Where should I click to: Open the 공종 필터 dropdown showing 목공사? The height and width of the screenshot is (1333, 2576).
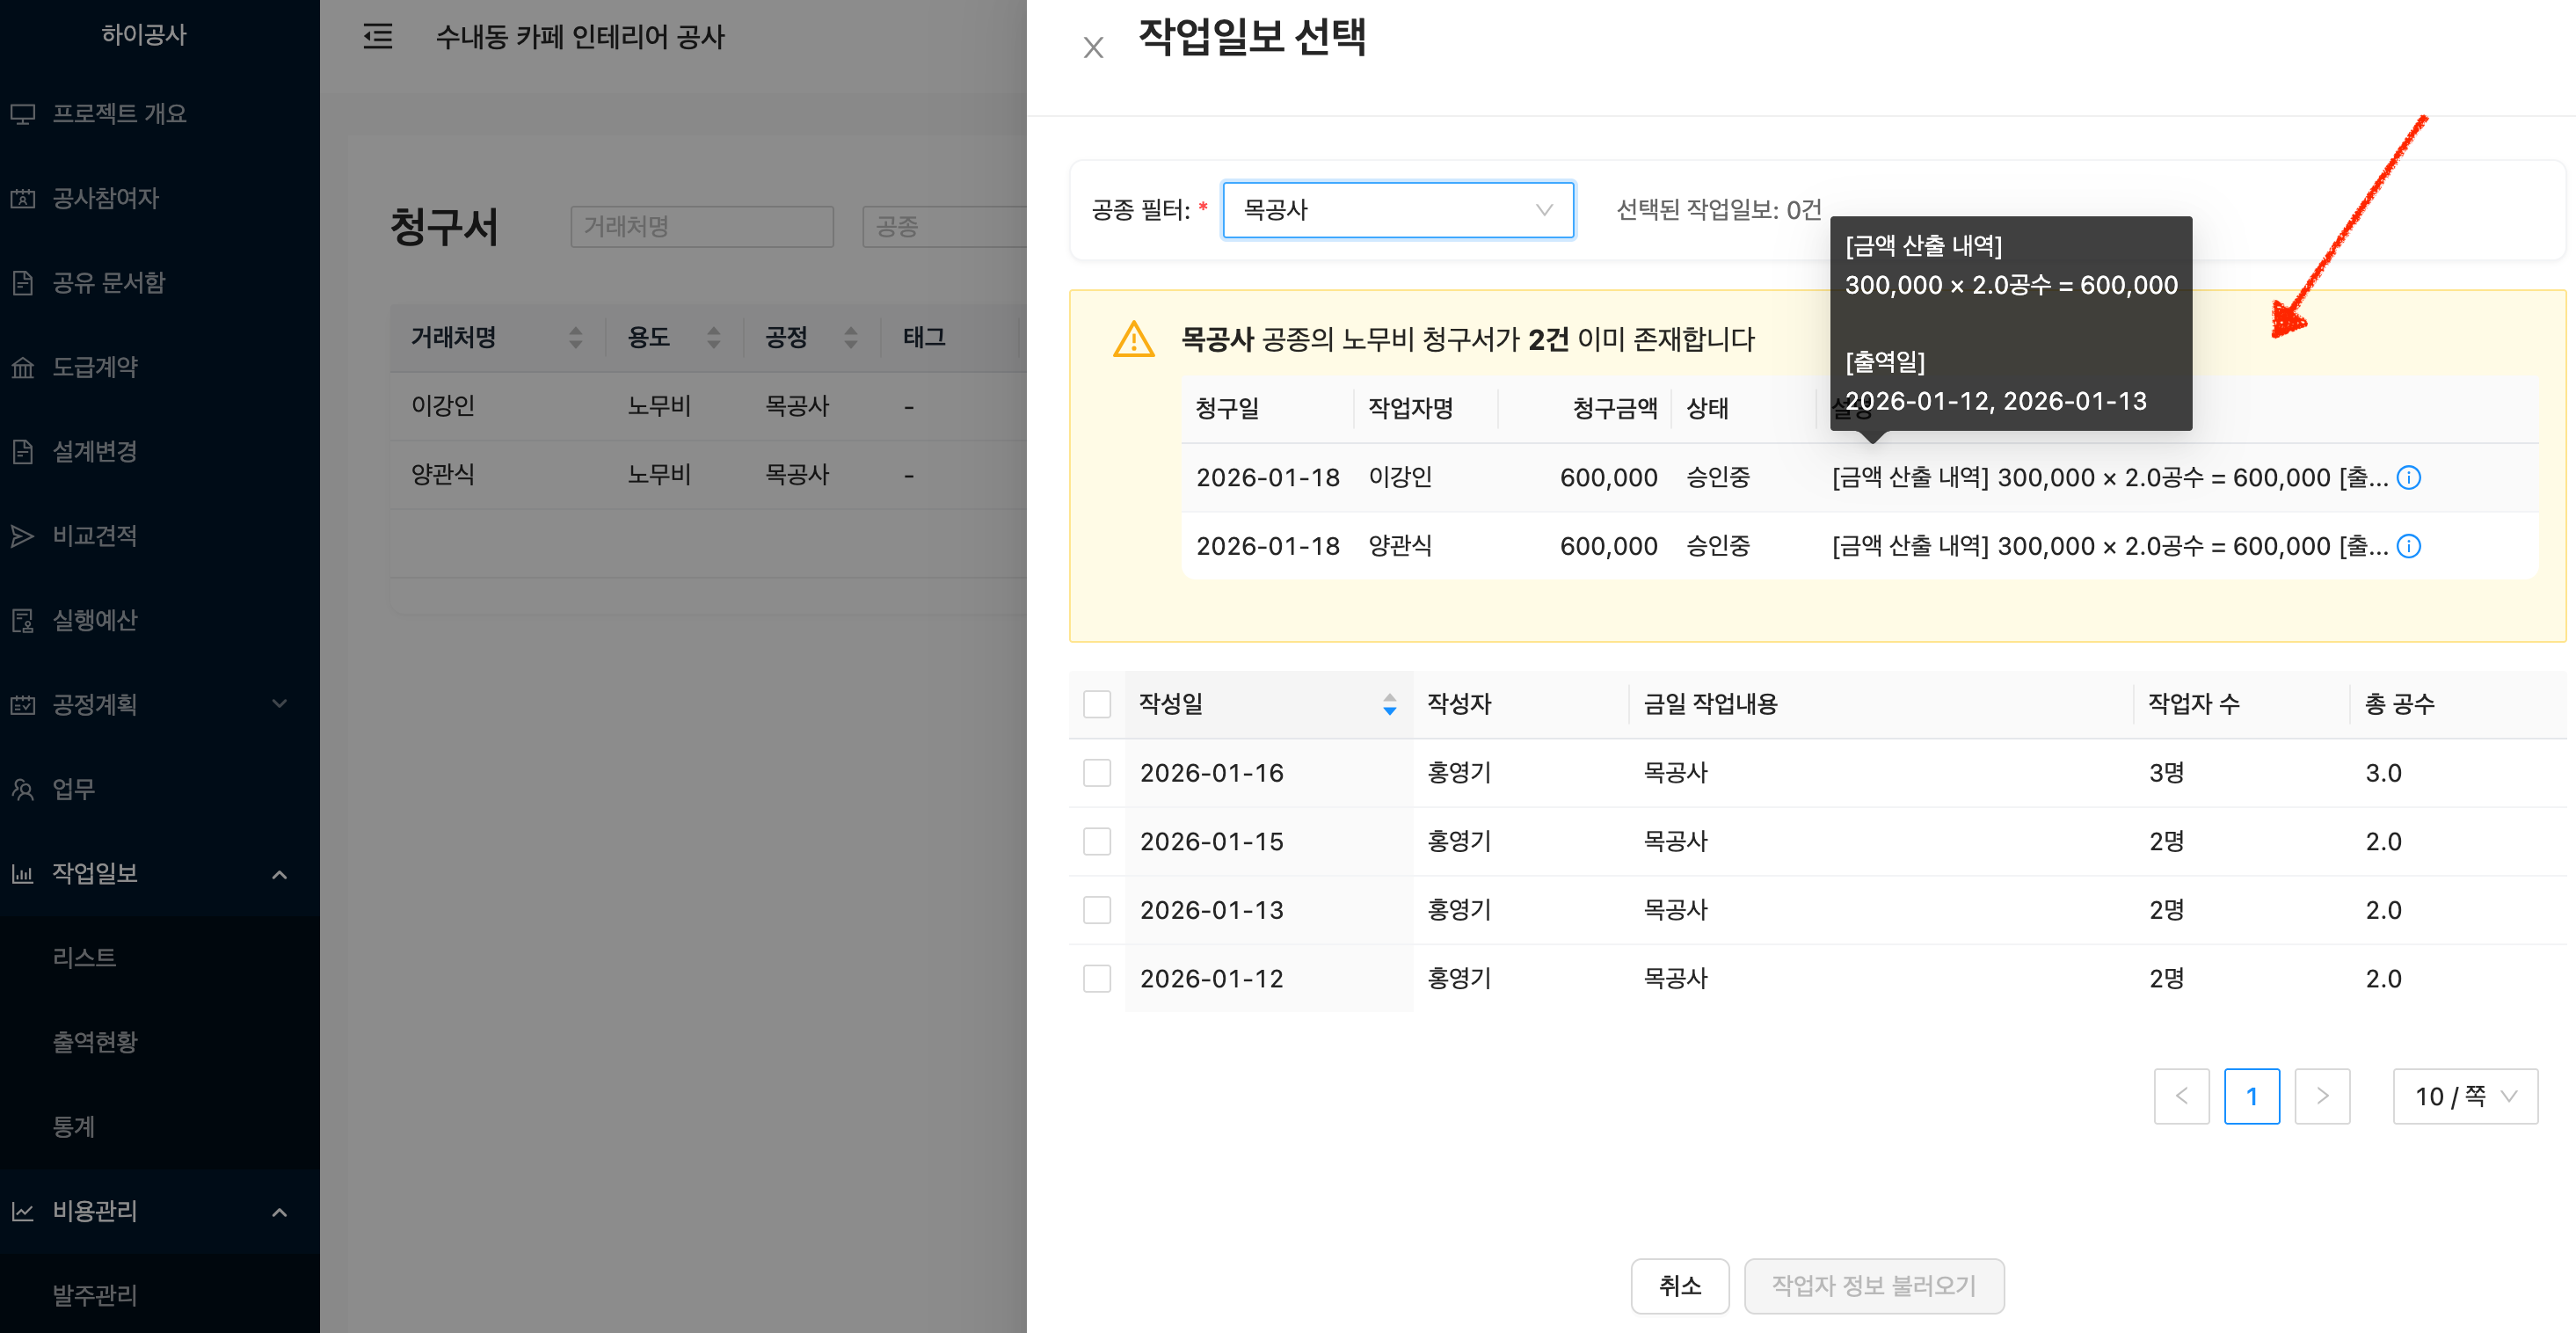(x=1397, y=210)
